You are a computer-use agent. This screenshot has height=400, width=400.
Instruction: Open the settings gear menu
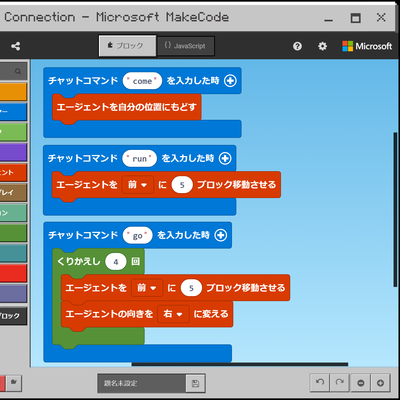point(322,46)
